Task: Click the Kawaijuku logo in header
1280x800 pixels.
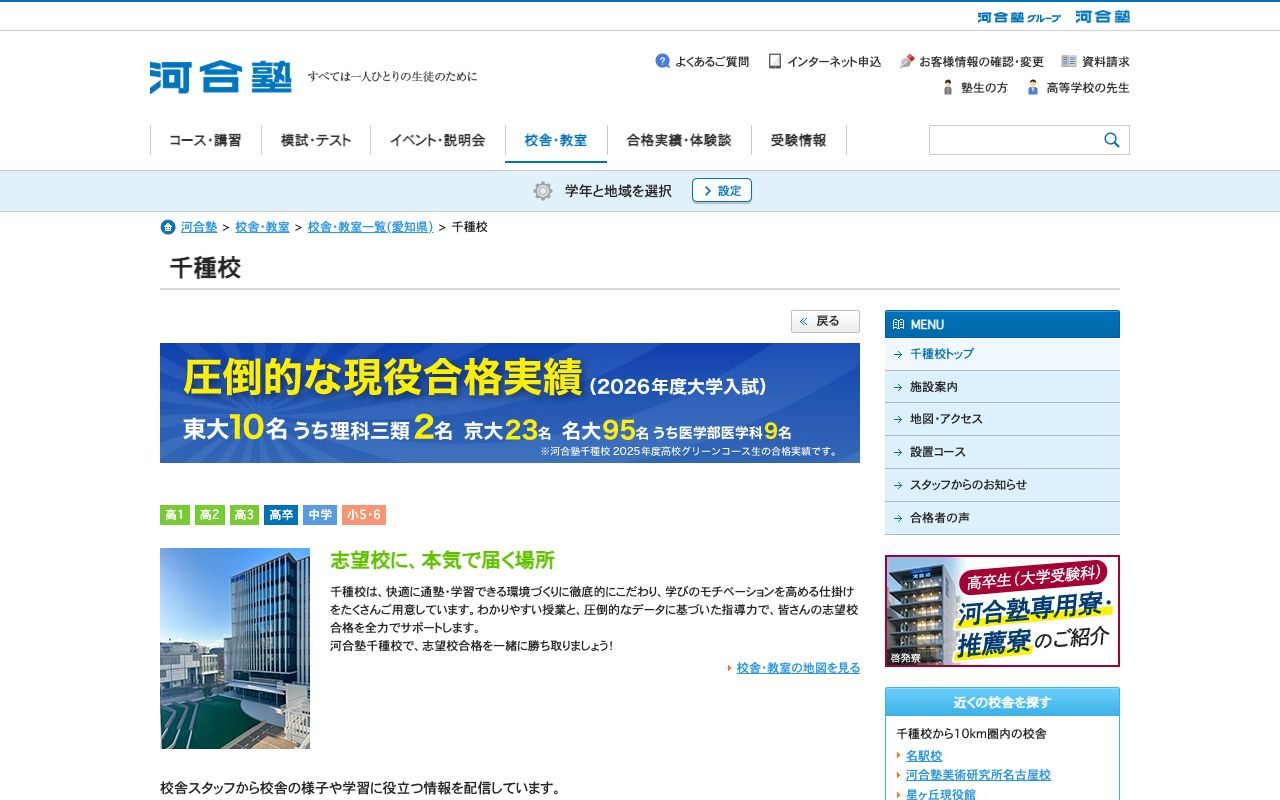Action: coord(221,77)
